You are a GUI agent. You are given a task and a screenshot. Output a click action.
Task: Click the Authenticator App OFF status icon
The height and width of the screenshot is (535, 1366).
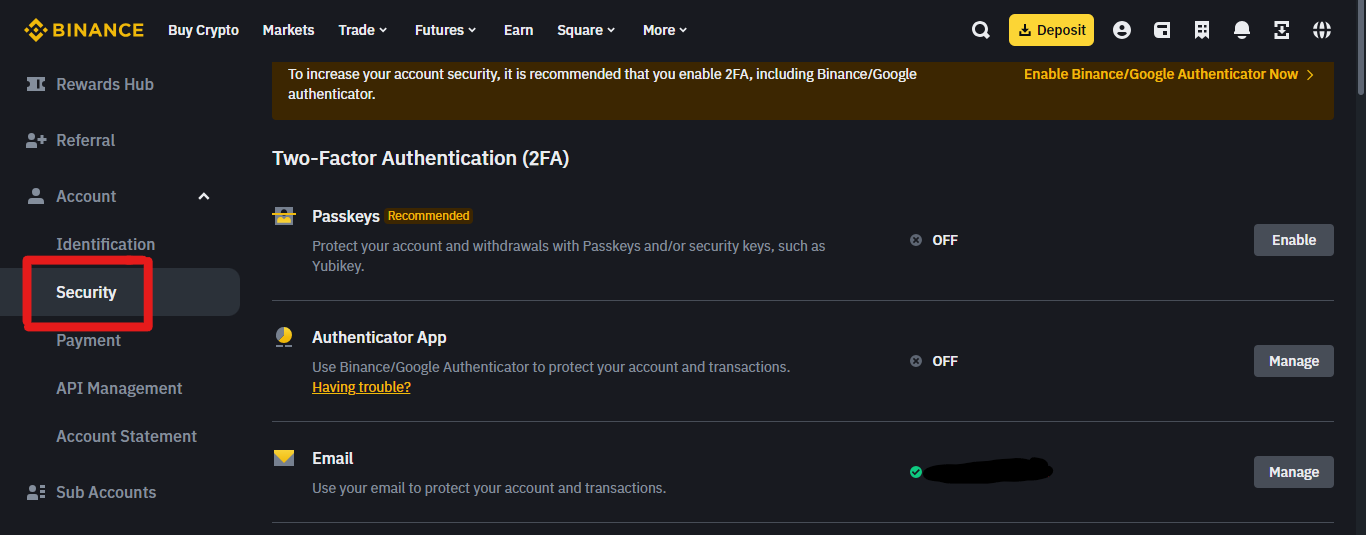(x=916, y=361)
